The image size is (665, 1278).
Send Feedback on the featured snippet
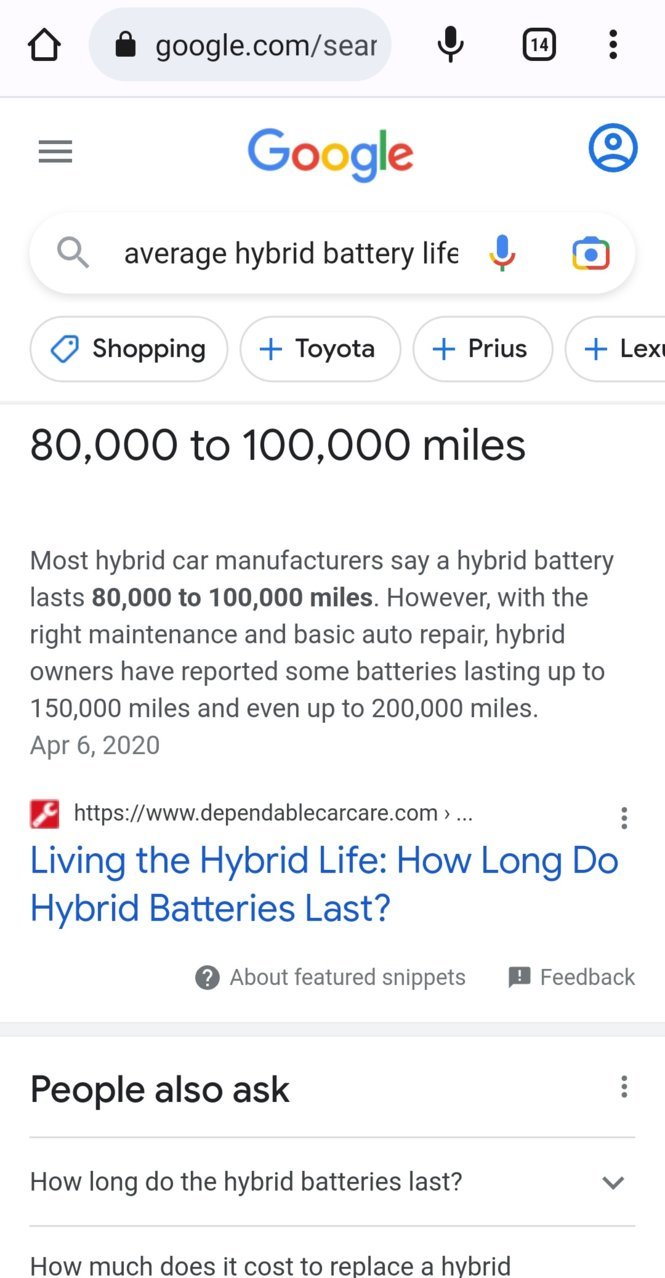tap(571, 977)
